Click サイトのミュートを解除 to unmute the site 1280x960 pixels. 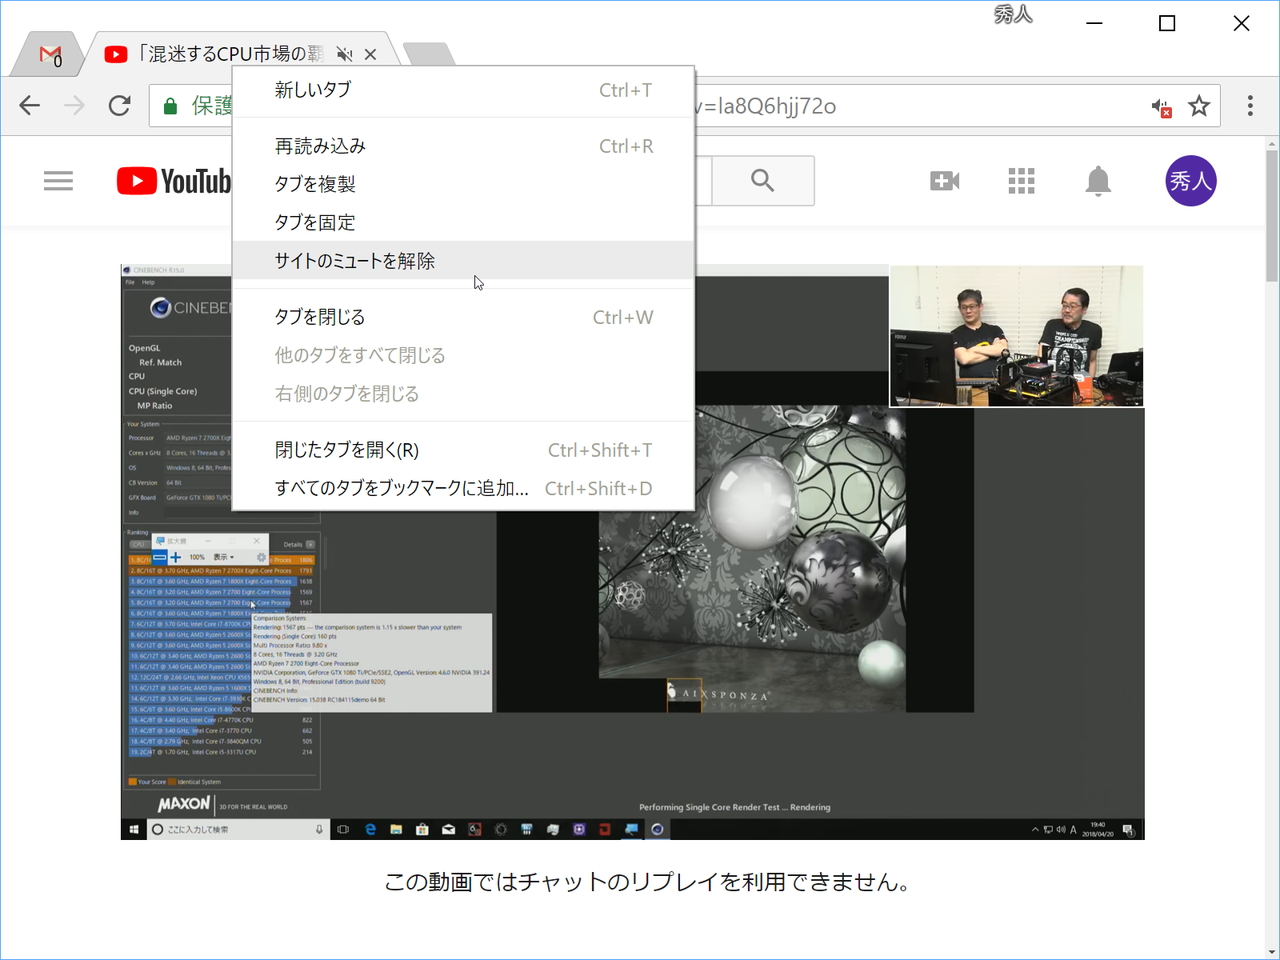463,260
